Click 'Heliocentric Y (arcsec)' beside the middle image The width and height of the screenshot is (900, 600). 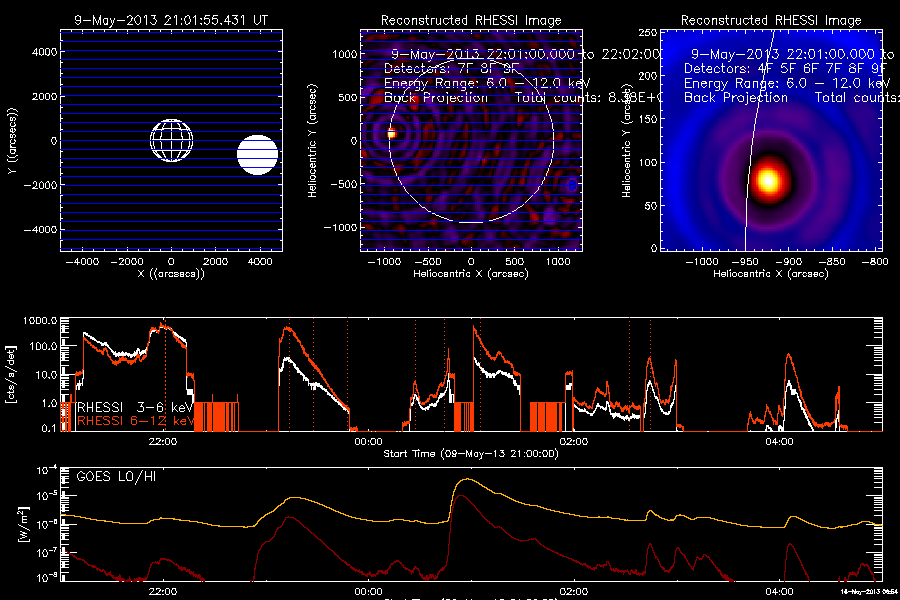[x=312, y=141]
